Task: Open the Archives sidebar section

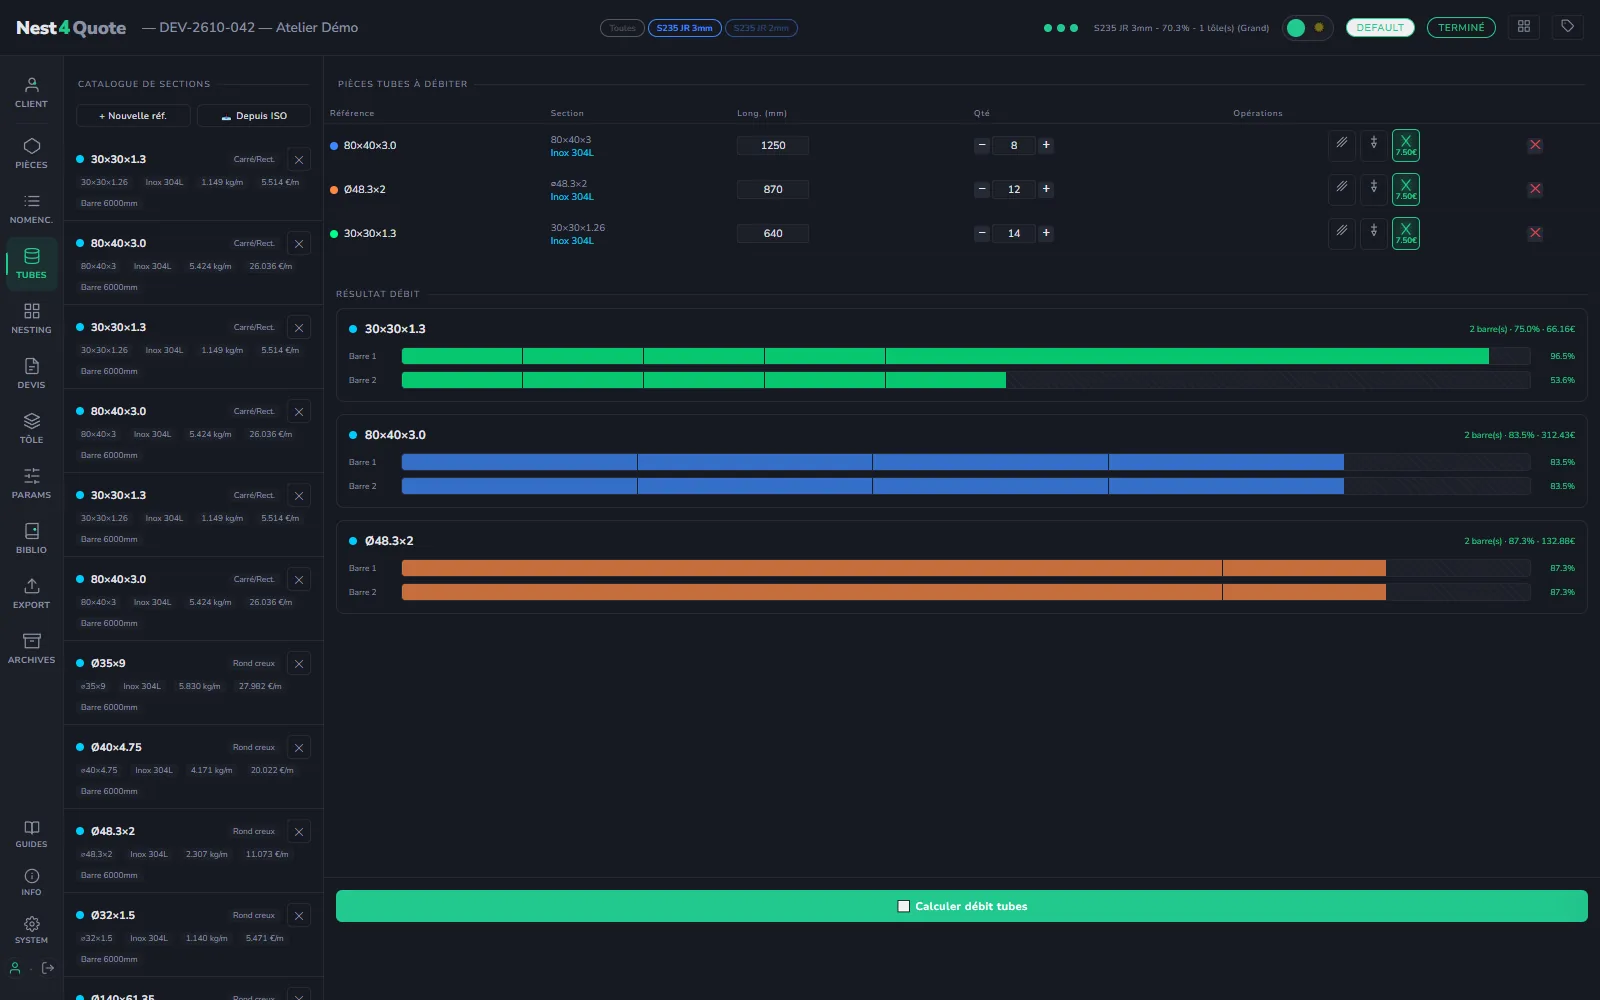Action: coord(31,648)
